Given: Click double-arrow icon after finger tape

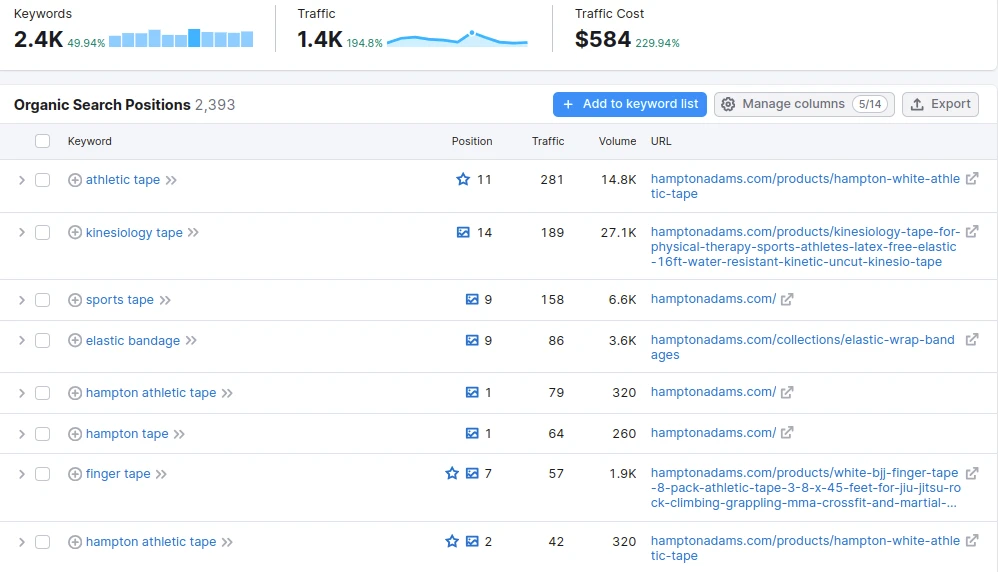Looking at the screenshot, I should [162, 475].
